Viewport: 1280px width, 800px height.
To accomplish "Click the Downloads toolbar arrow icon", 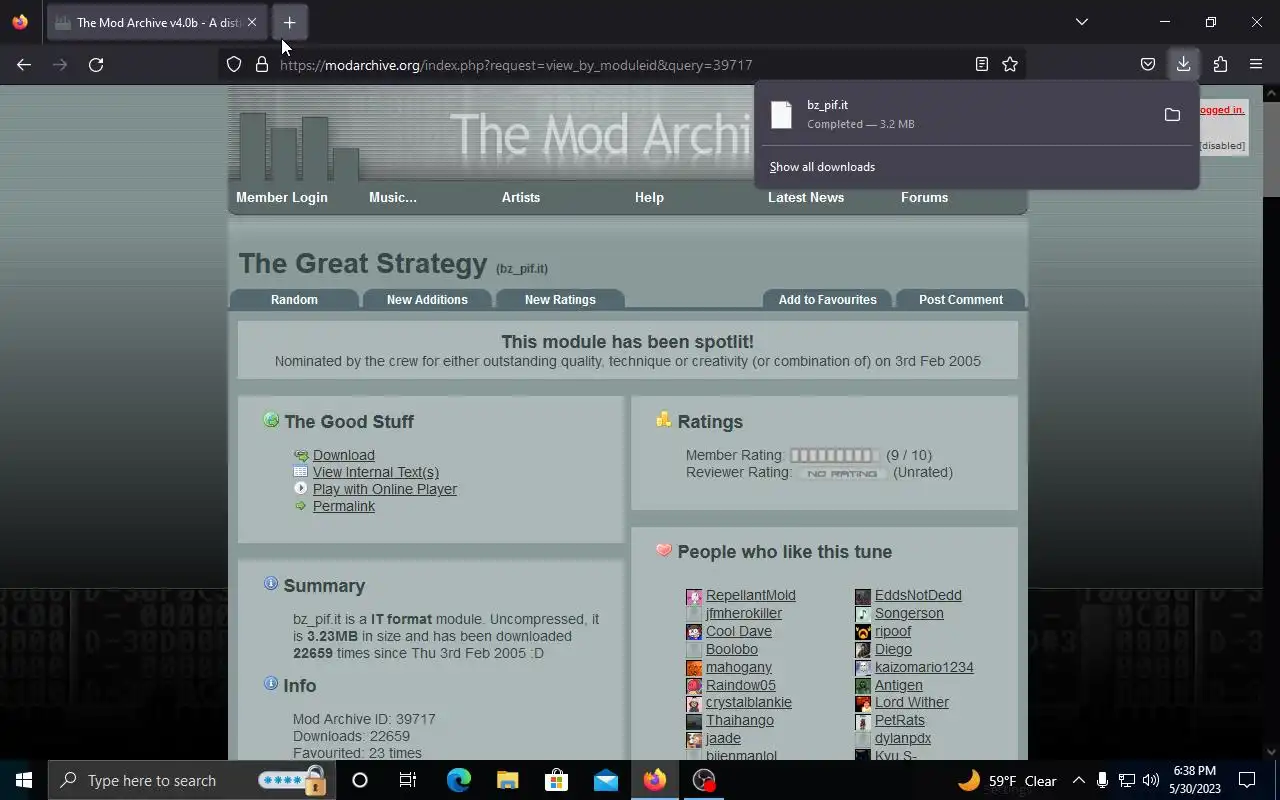I will pos(1183,65).
